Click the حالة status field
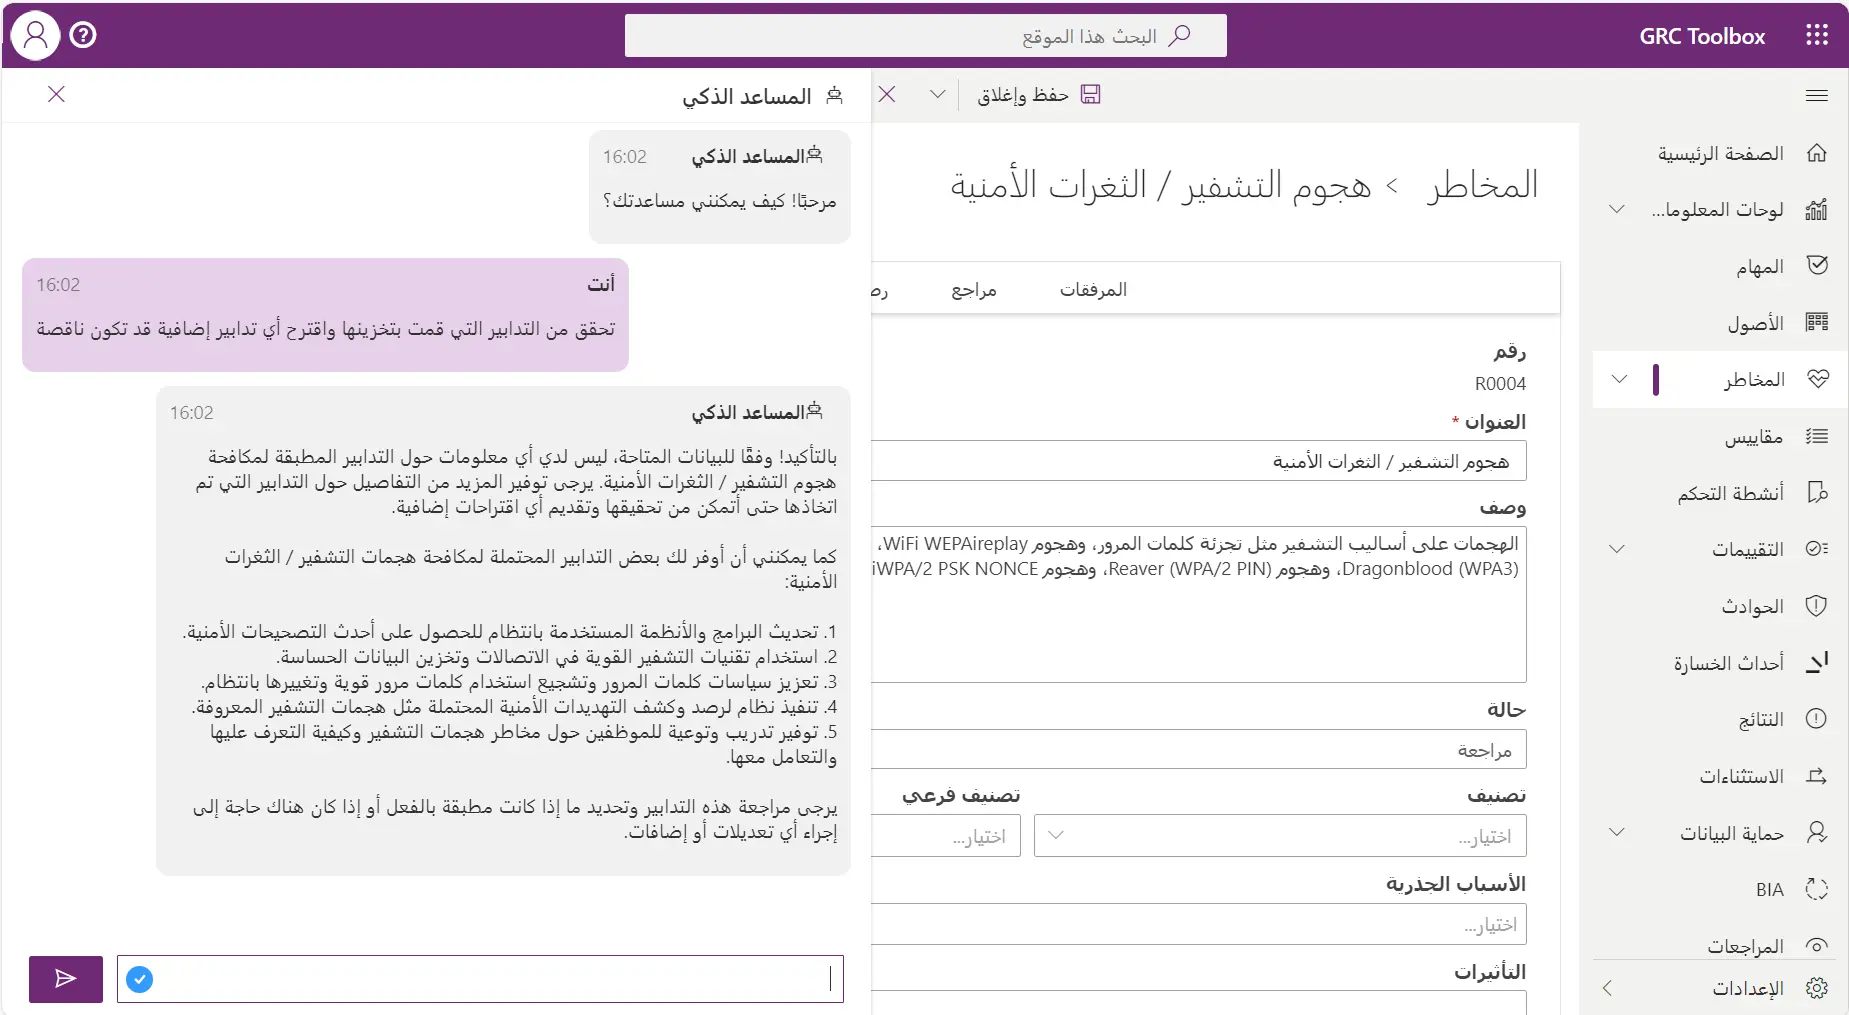 [x=1199, y=750]
